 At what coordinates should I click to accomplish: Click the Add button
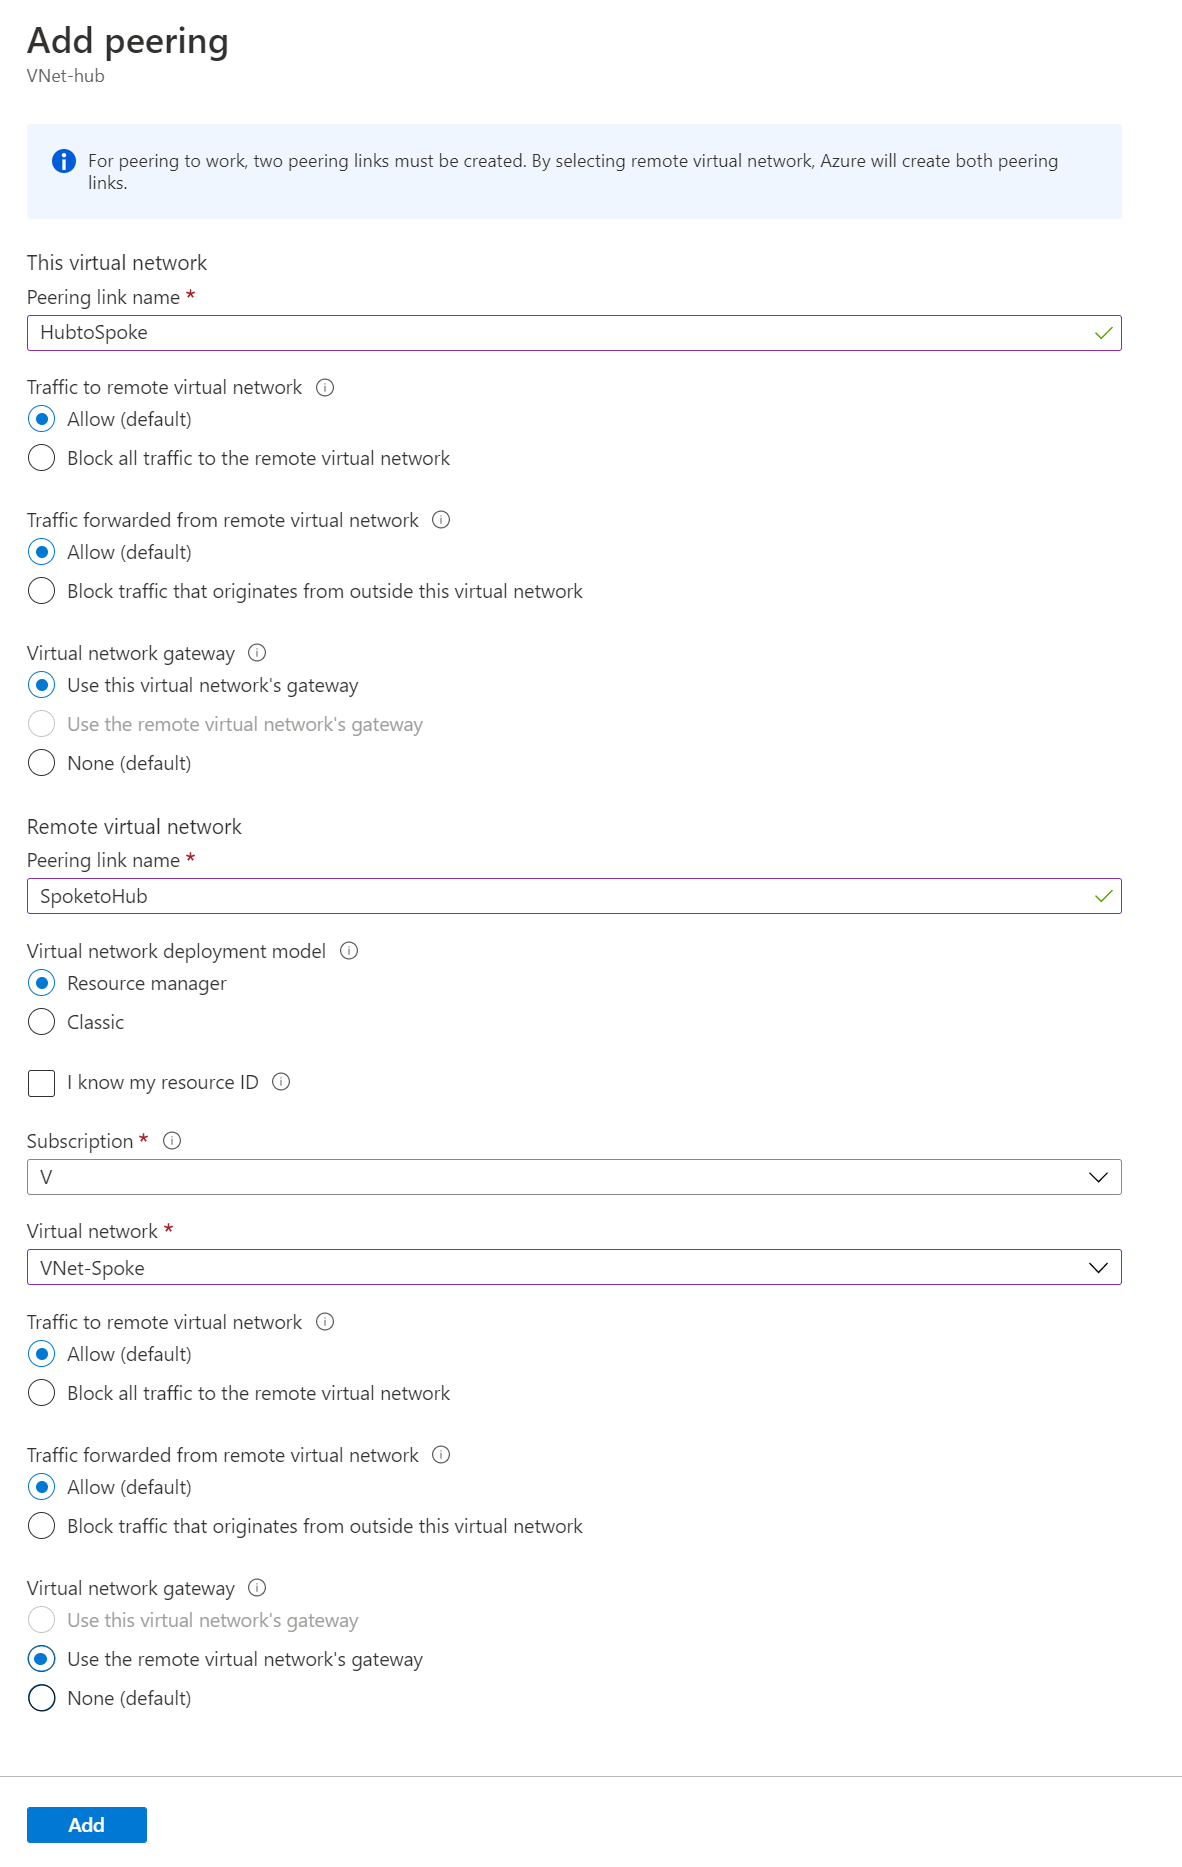tap(87, 1825)
